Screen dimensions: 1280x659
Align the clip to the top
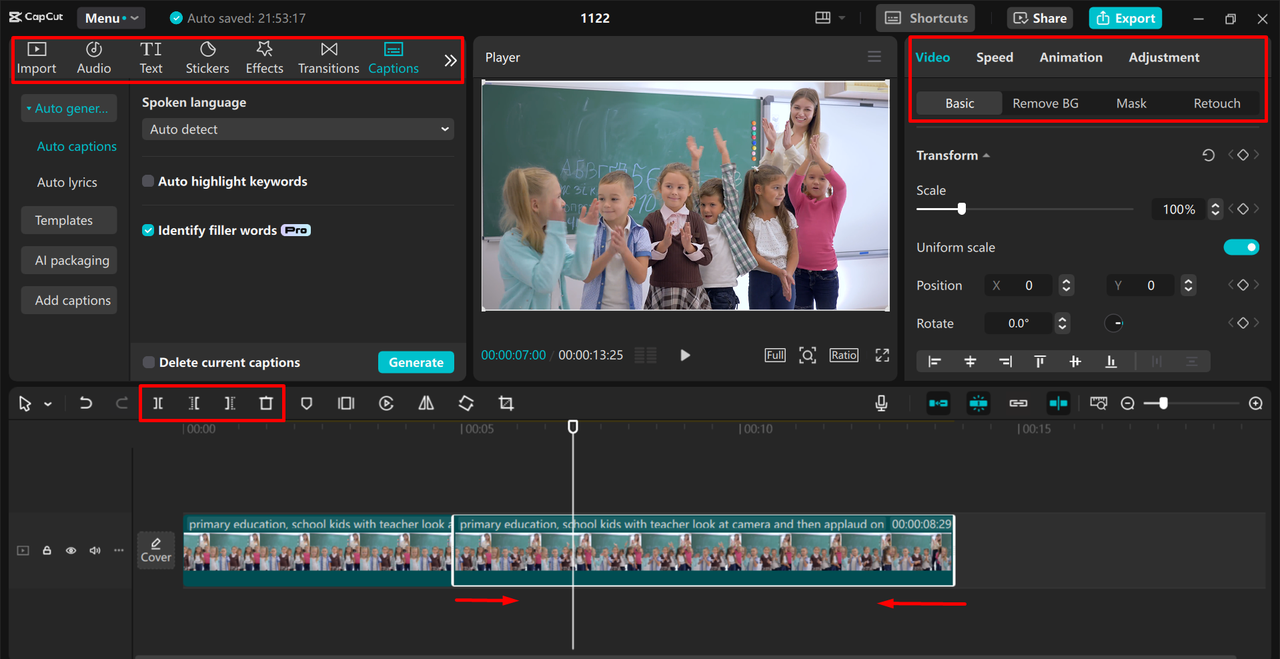[1040, 361]
